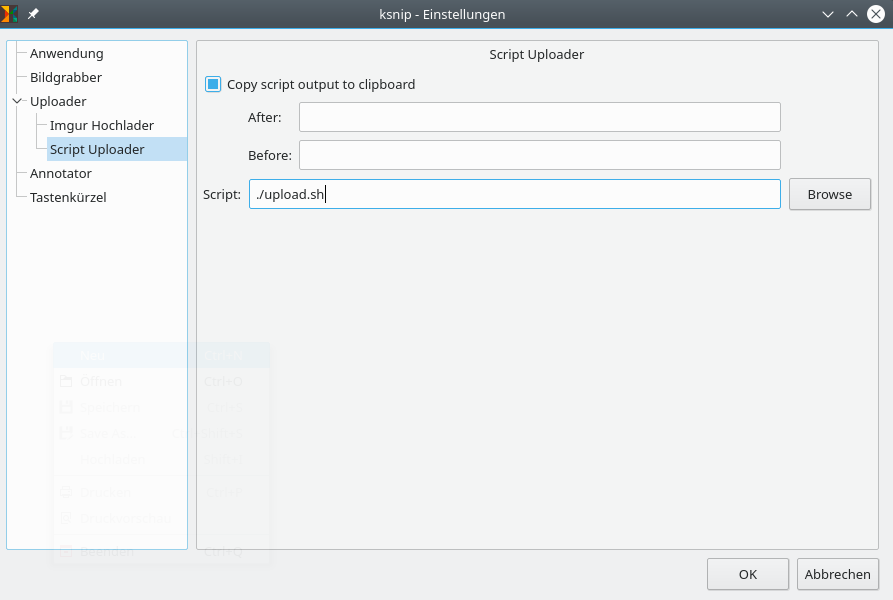Disable Copy script output to clipboard
The width and height of the screenshot is (893, 600).
pos(212,84)
